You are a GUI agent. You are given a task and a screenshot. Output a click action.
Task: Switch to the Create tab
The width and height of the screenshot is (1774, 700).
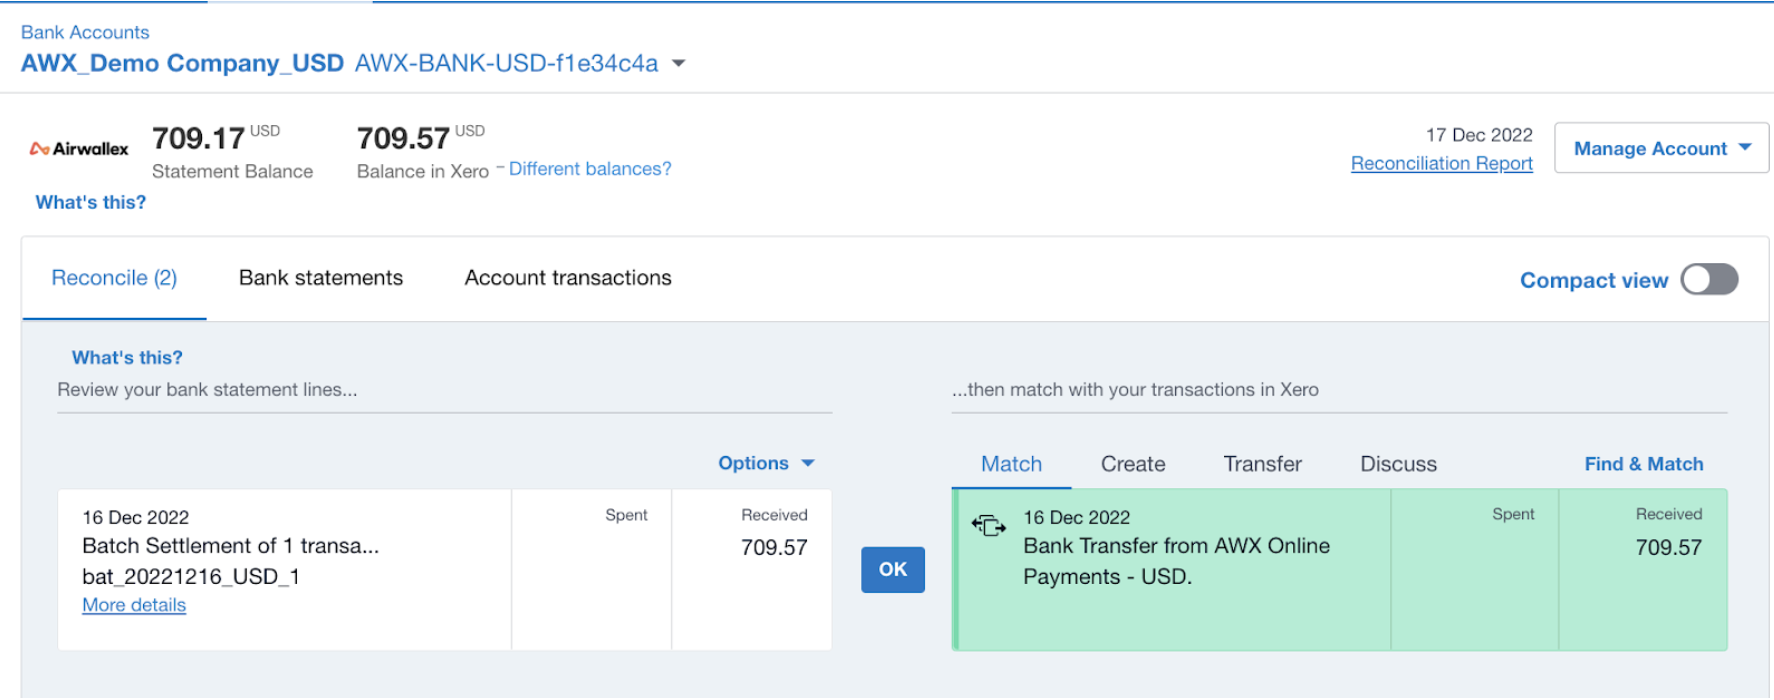point(1132,464)
